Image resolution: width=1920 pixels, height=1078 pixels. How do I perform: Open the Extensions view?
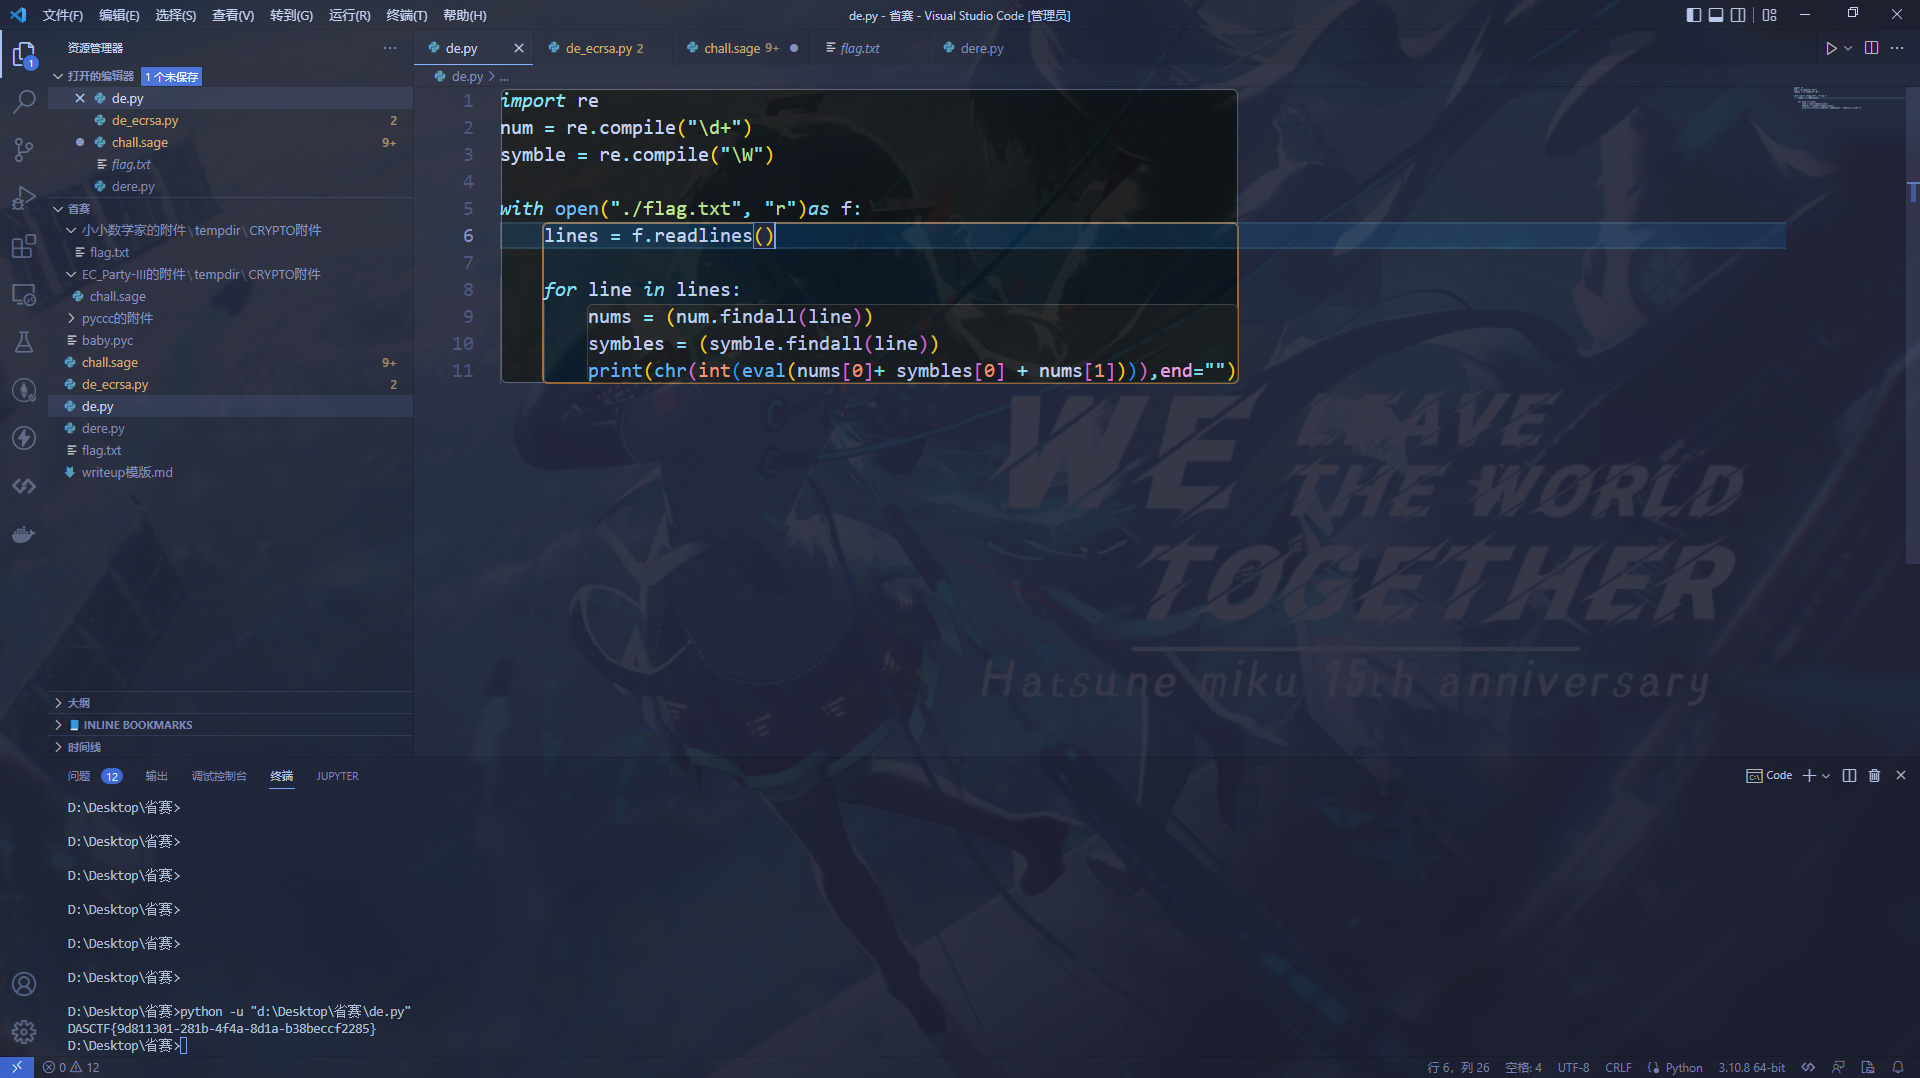tap(24, 246)
